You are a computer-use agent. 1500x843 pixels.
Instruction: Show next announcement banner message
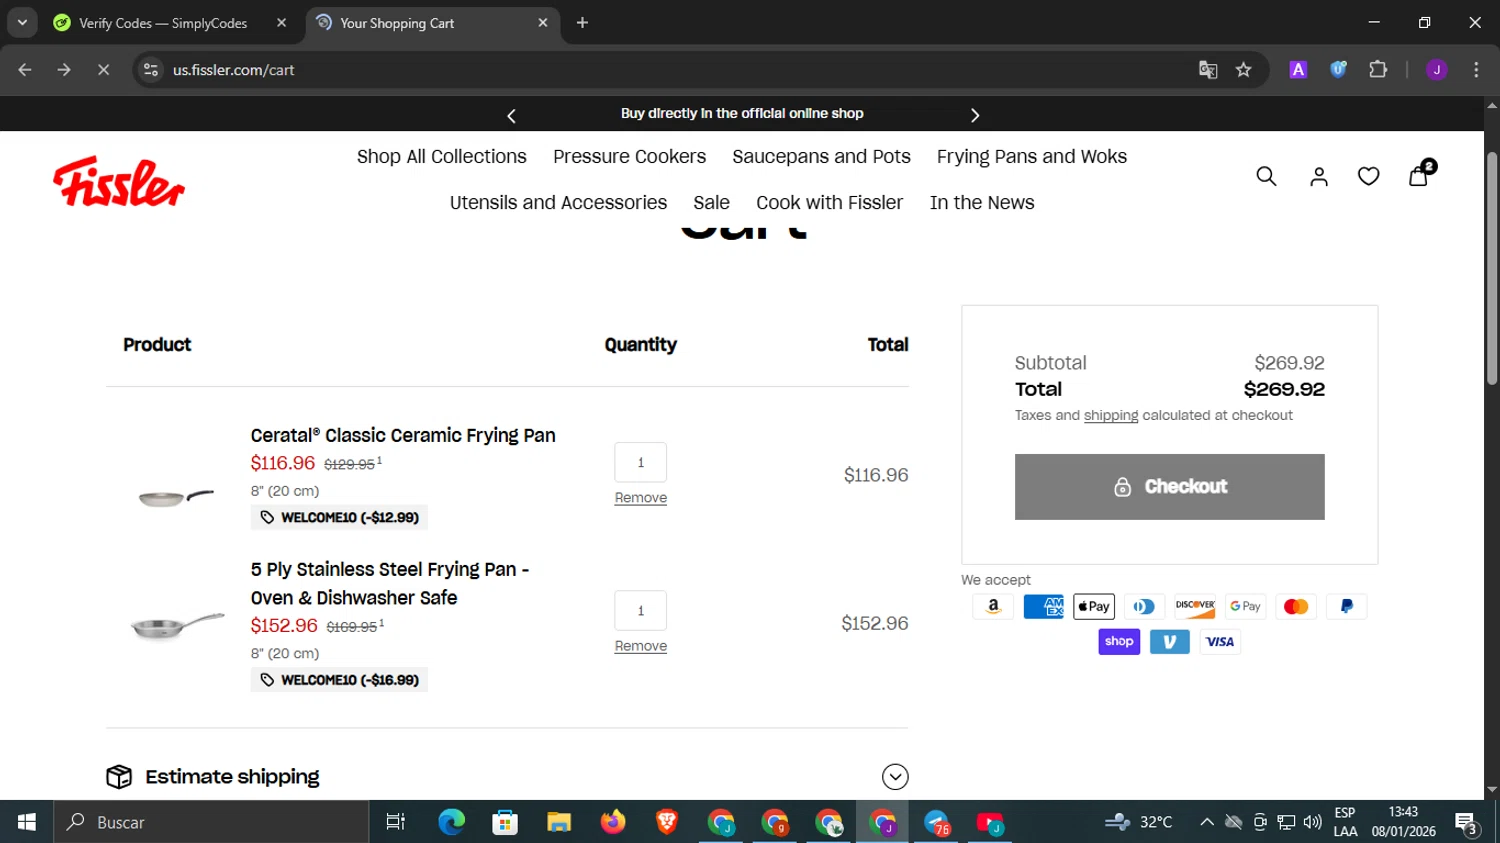[975, 116]
